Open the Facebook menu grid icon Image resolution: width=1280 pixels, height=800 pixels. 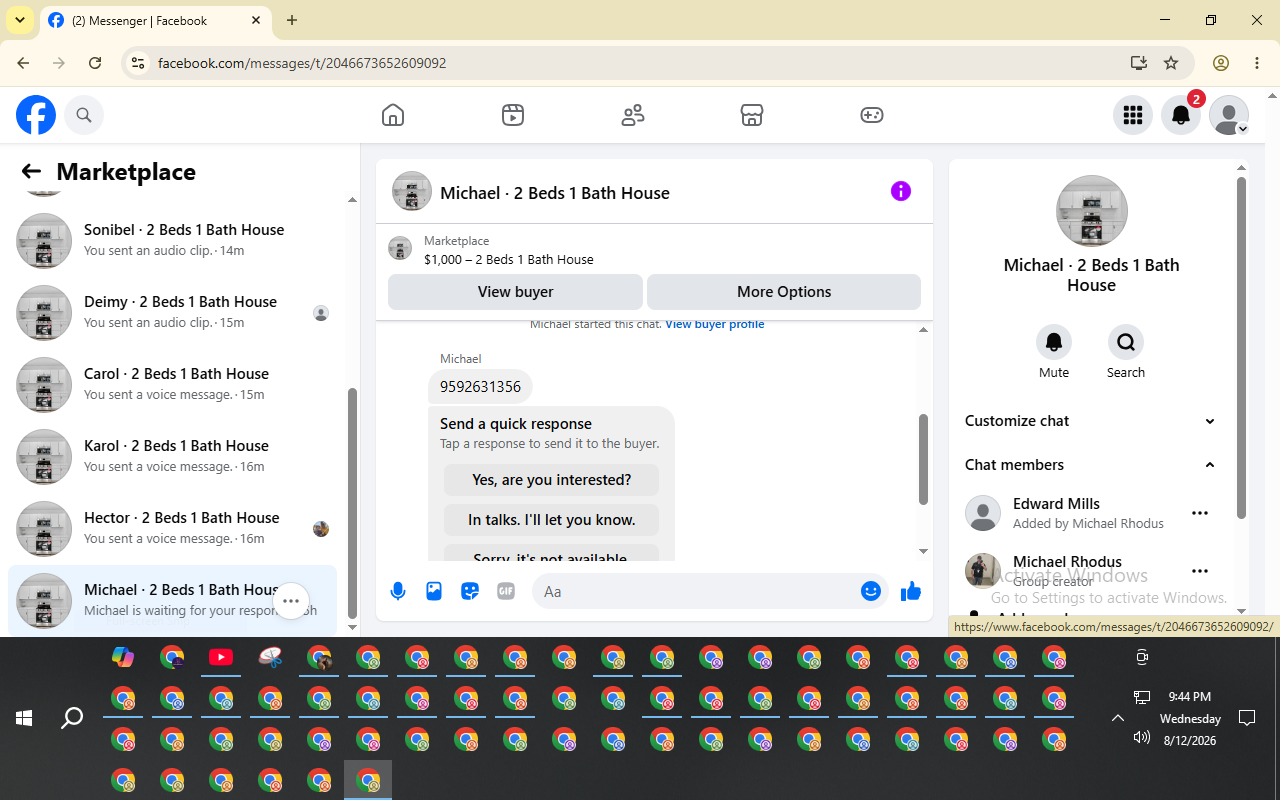pyautogui.click(x=1133, y=115)
